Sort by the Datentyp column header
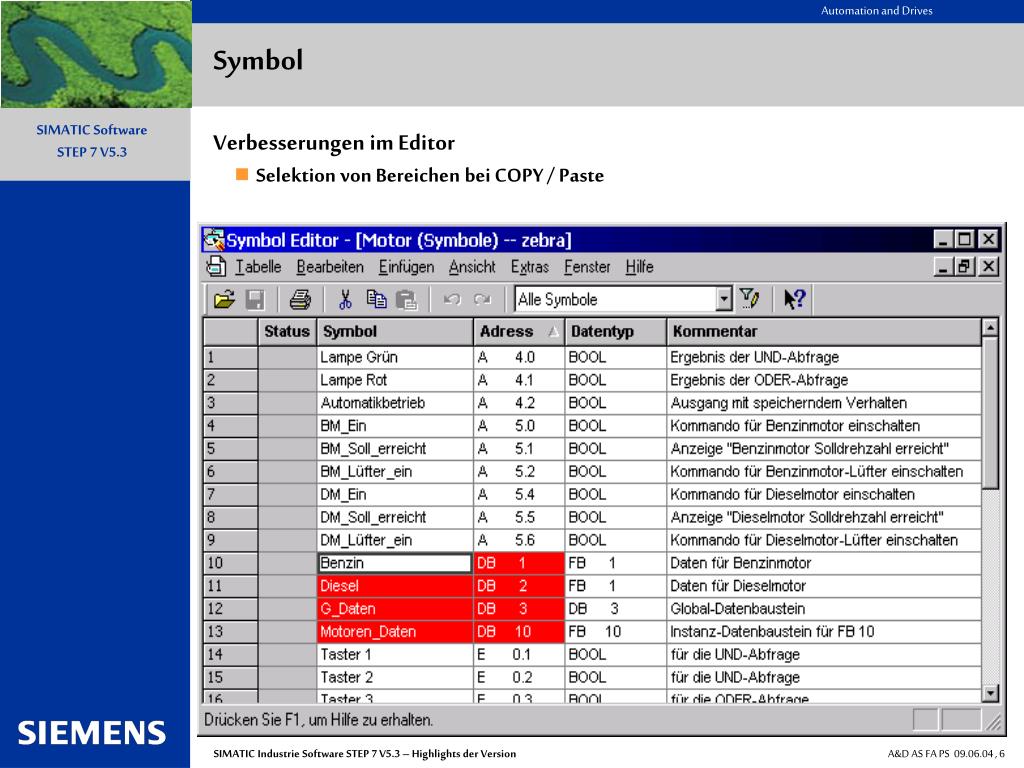Viewport: 1024px width, 768px height. [615, 332]
